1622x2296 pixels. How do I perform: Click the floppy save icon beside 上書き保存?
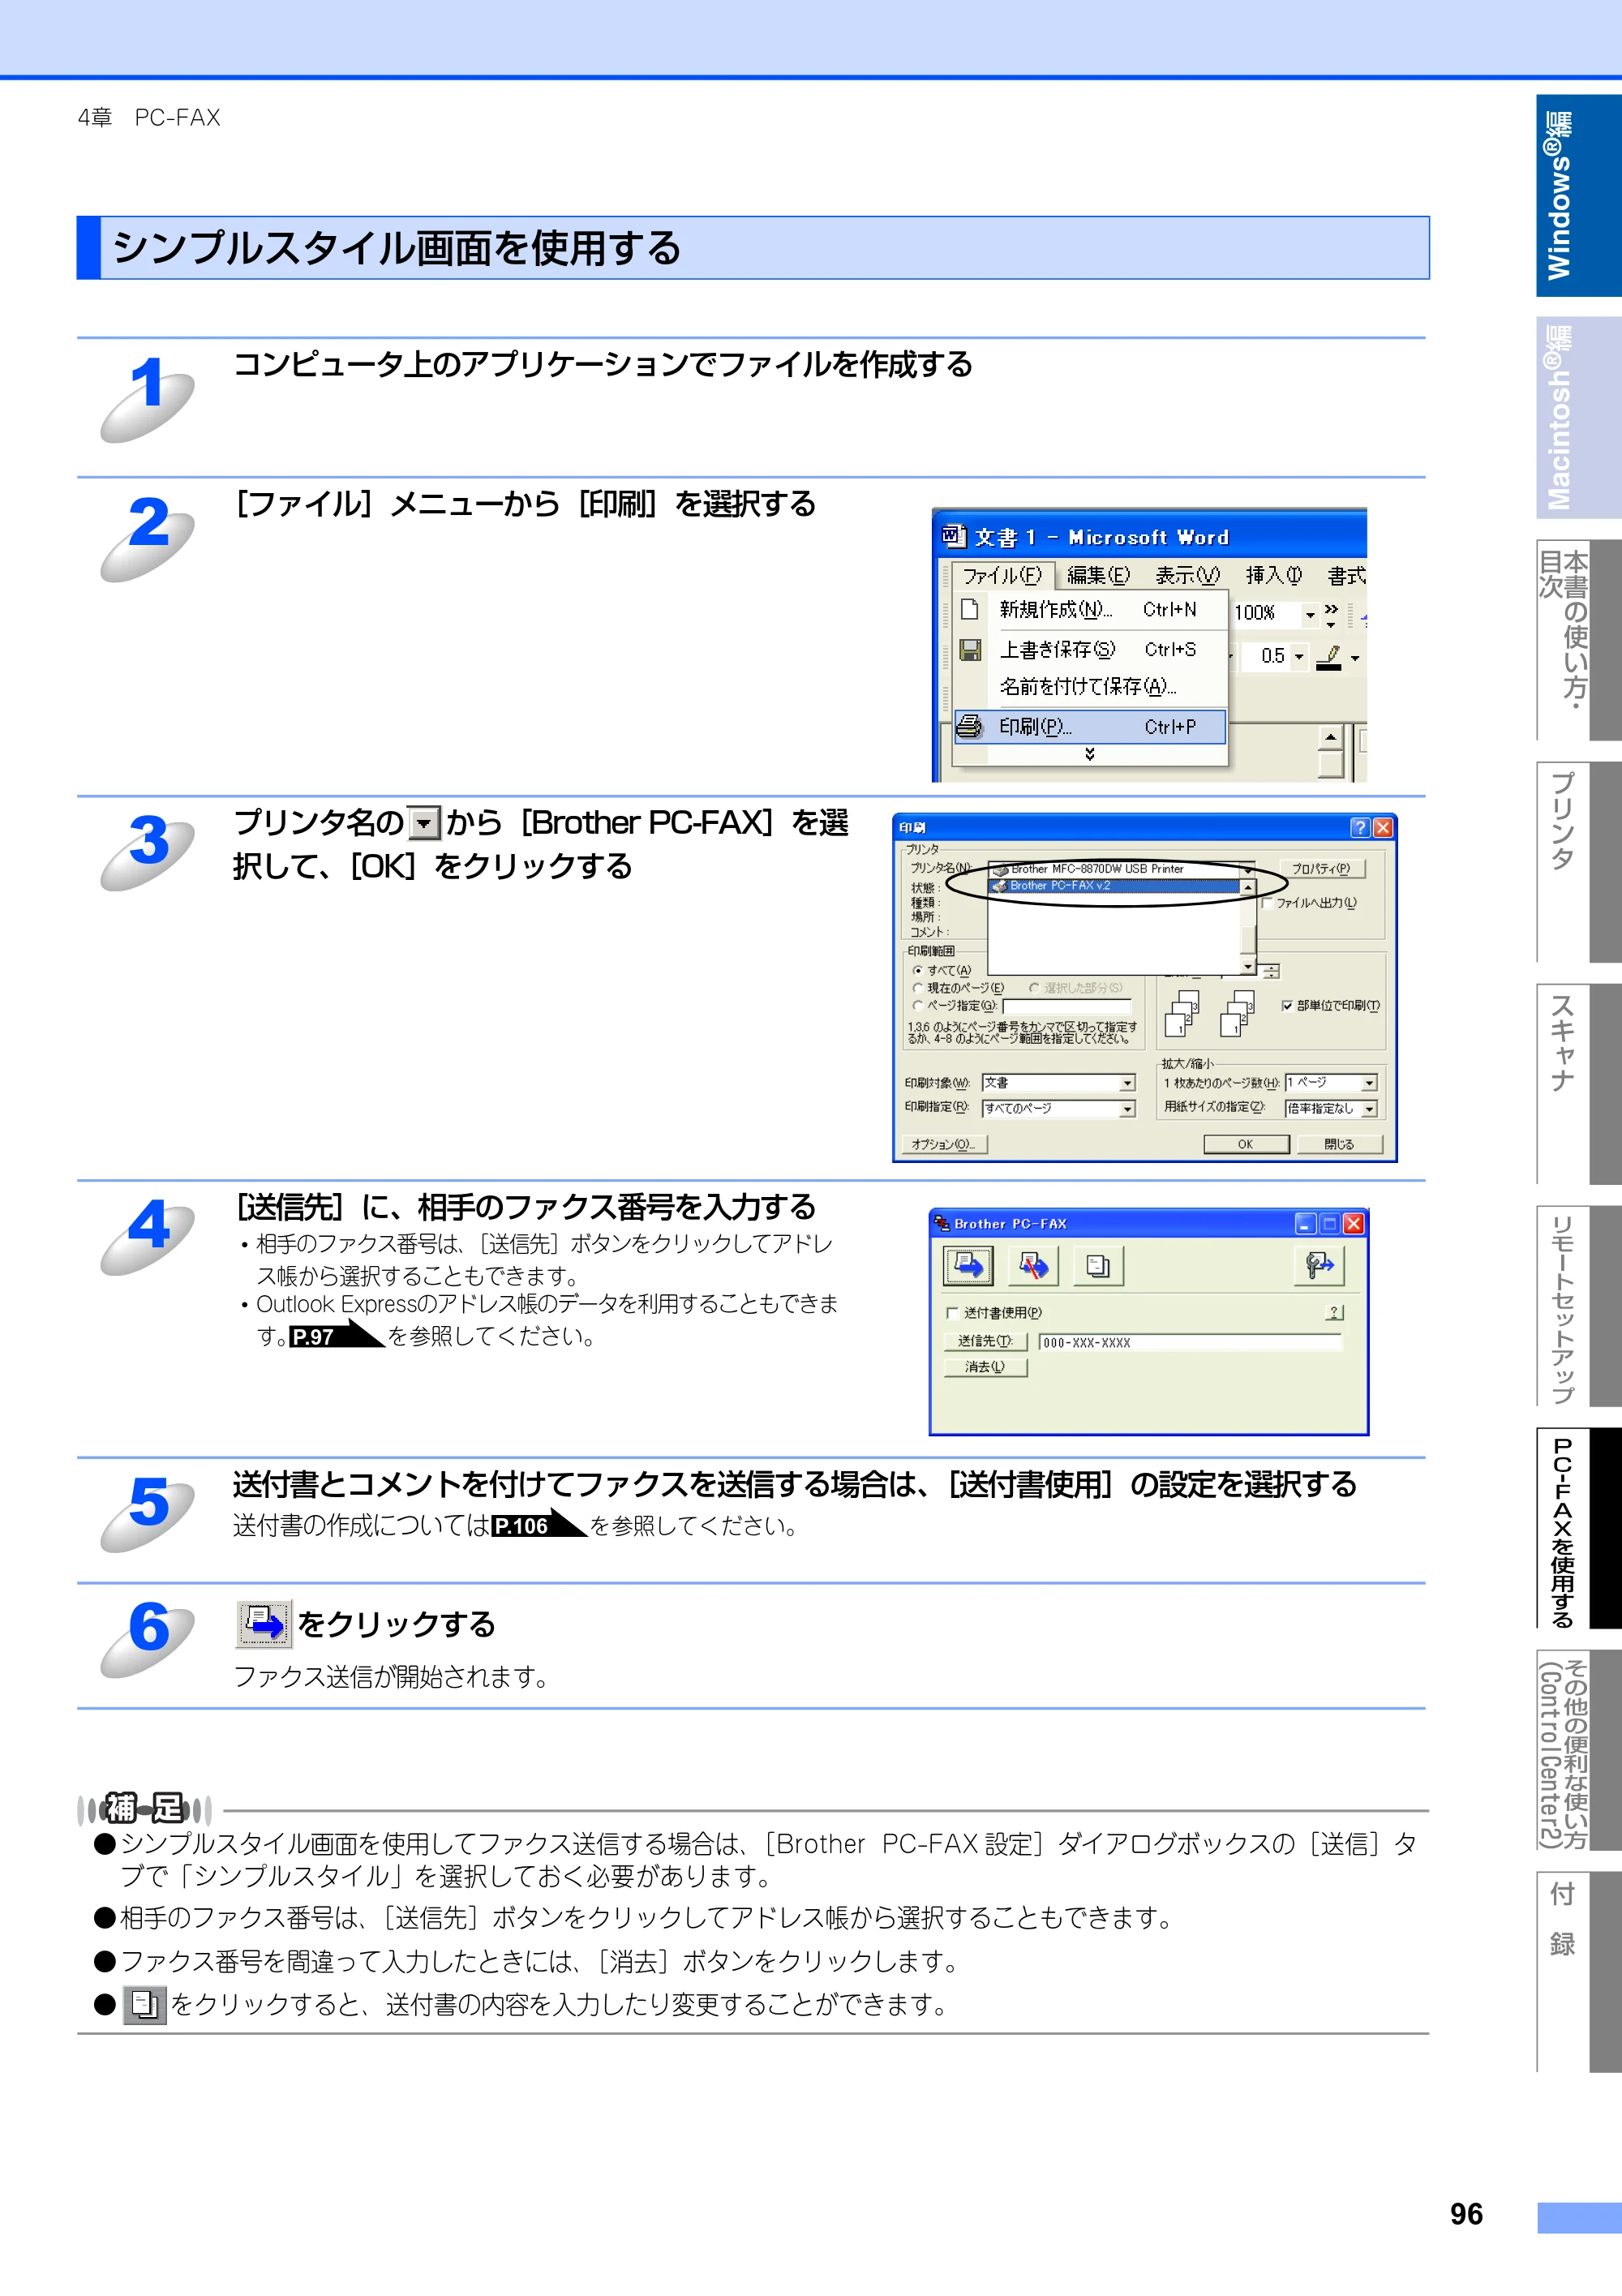point(969,650)
